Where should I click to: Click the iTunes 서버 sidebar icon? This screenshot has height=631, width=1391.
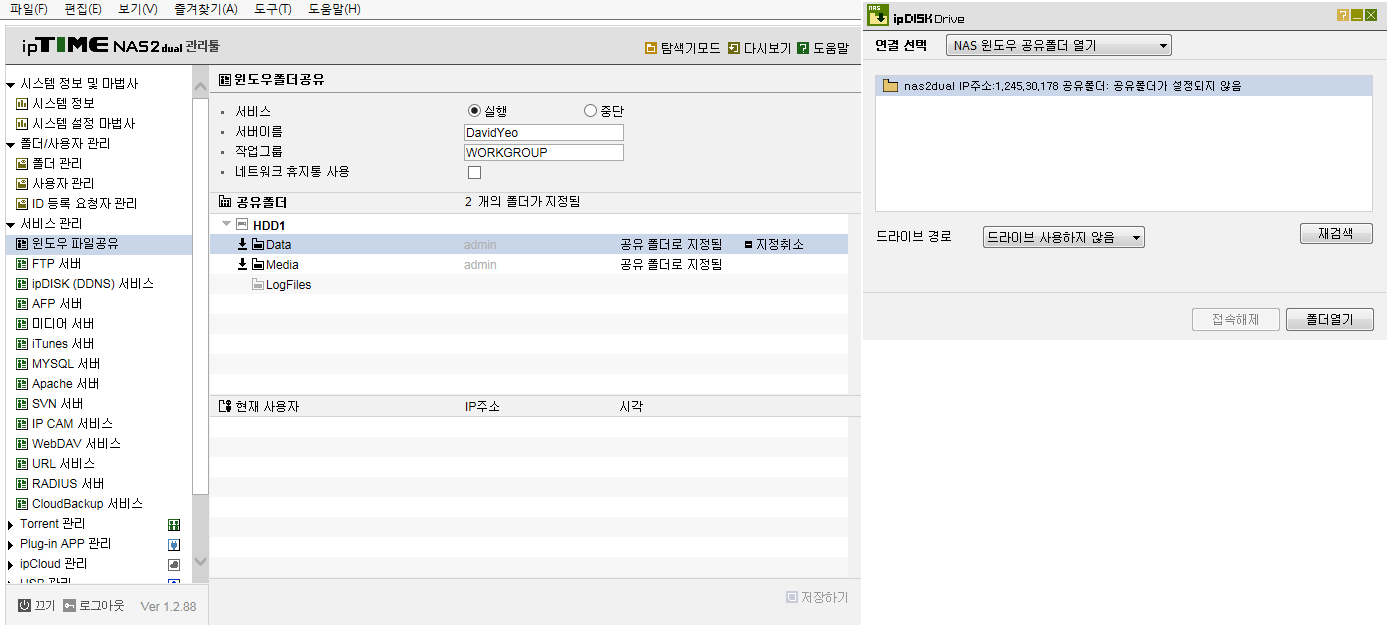pyautogui.click(x=22, y=344)
